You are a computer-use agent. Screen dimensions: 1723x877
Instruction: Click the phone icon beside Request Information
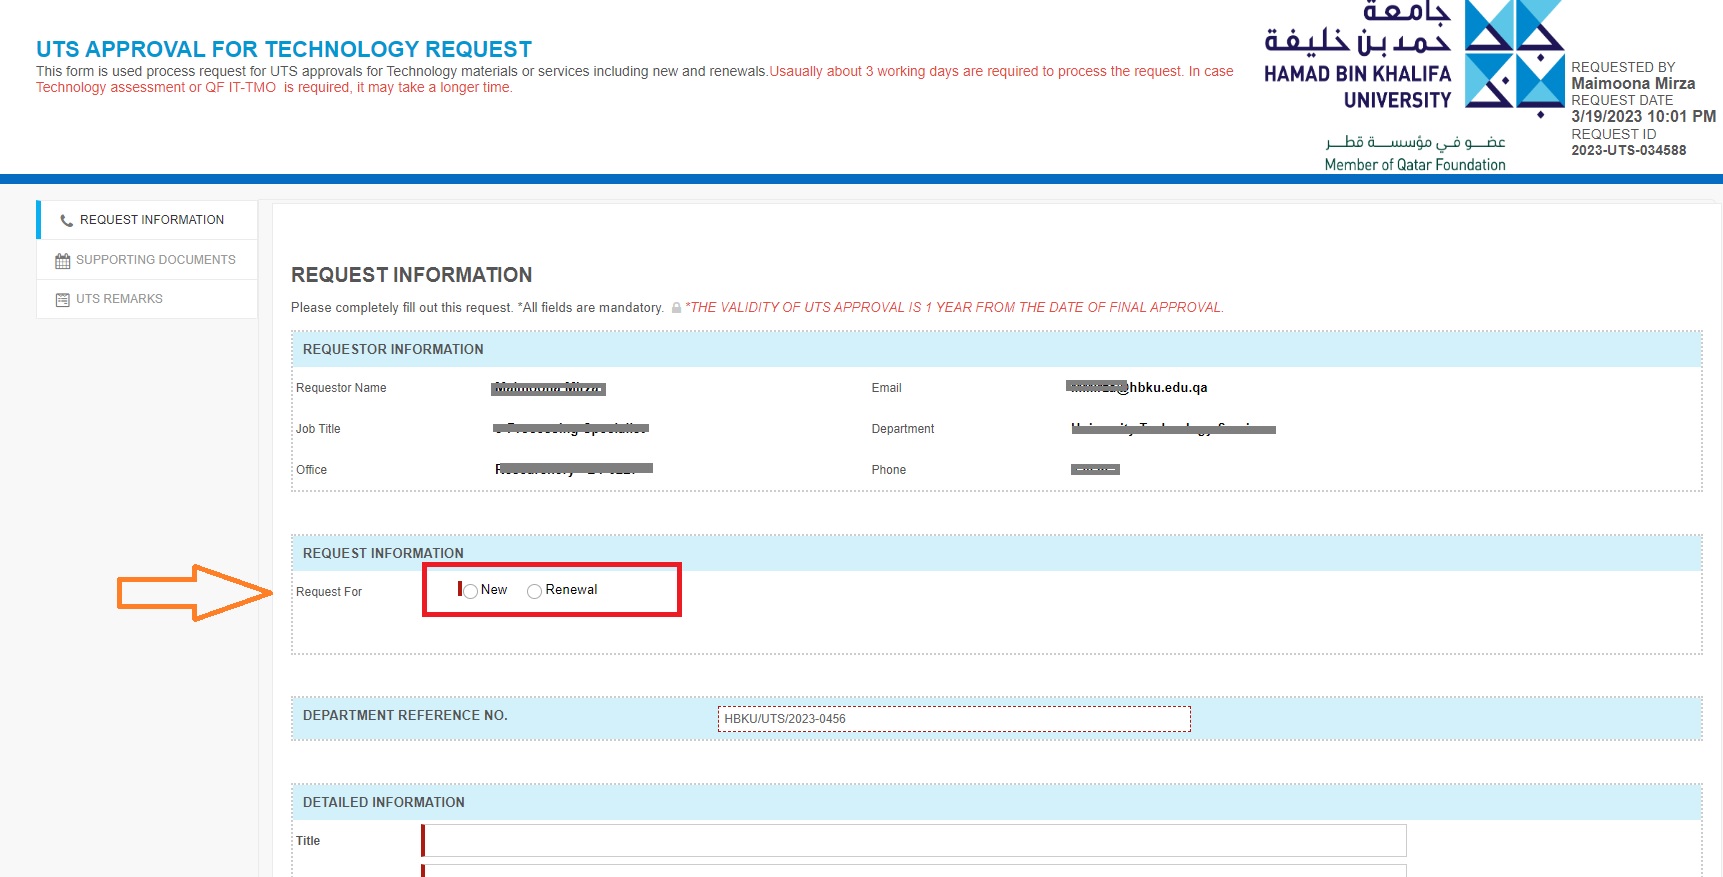(x=66, y=221)
